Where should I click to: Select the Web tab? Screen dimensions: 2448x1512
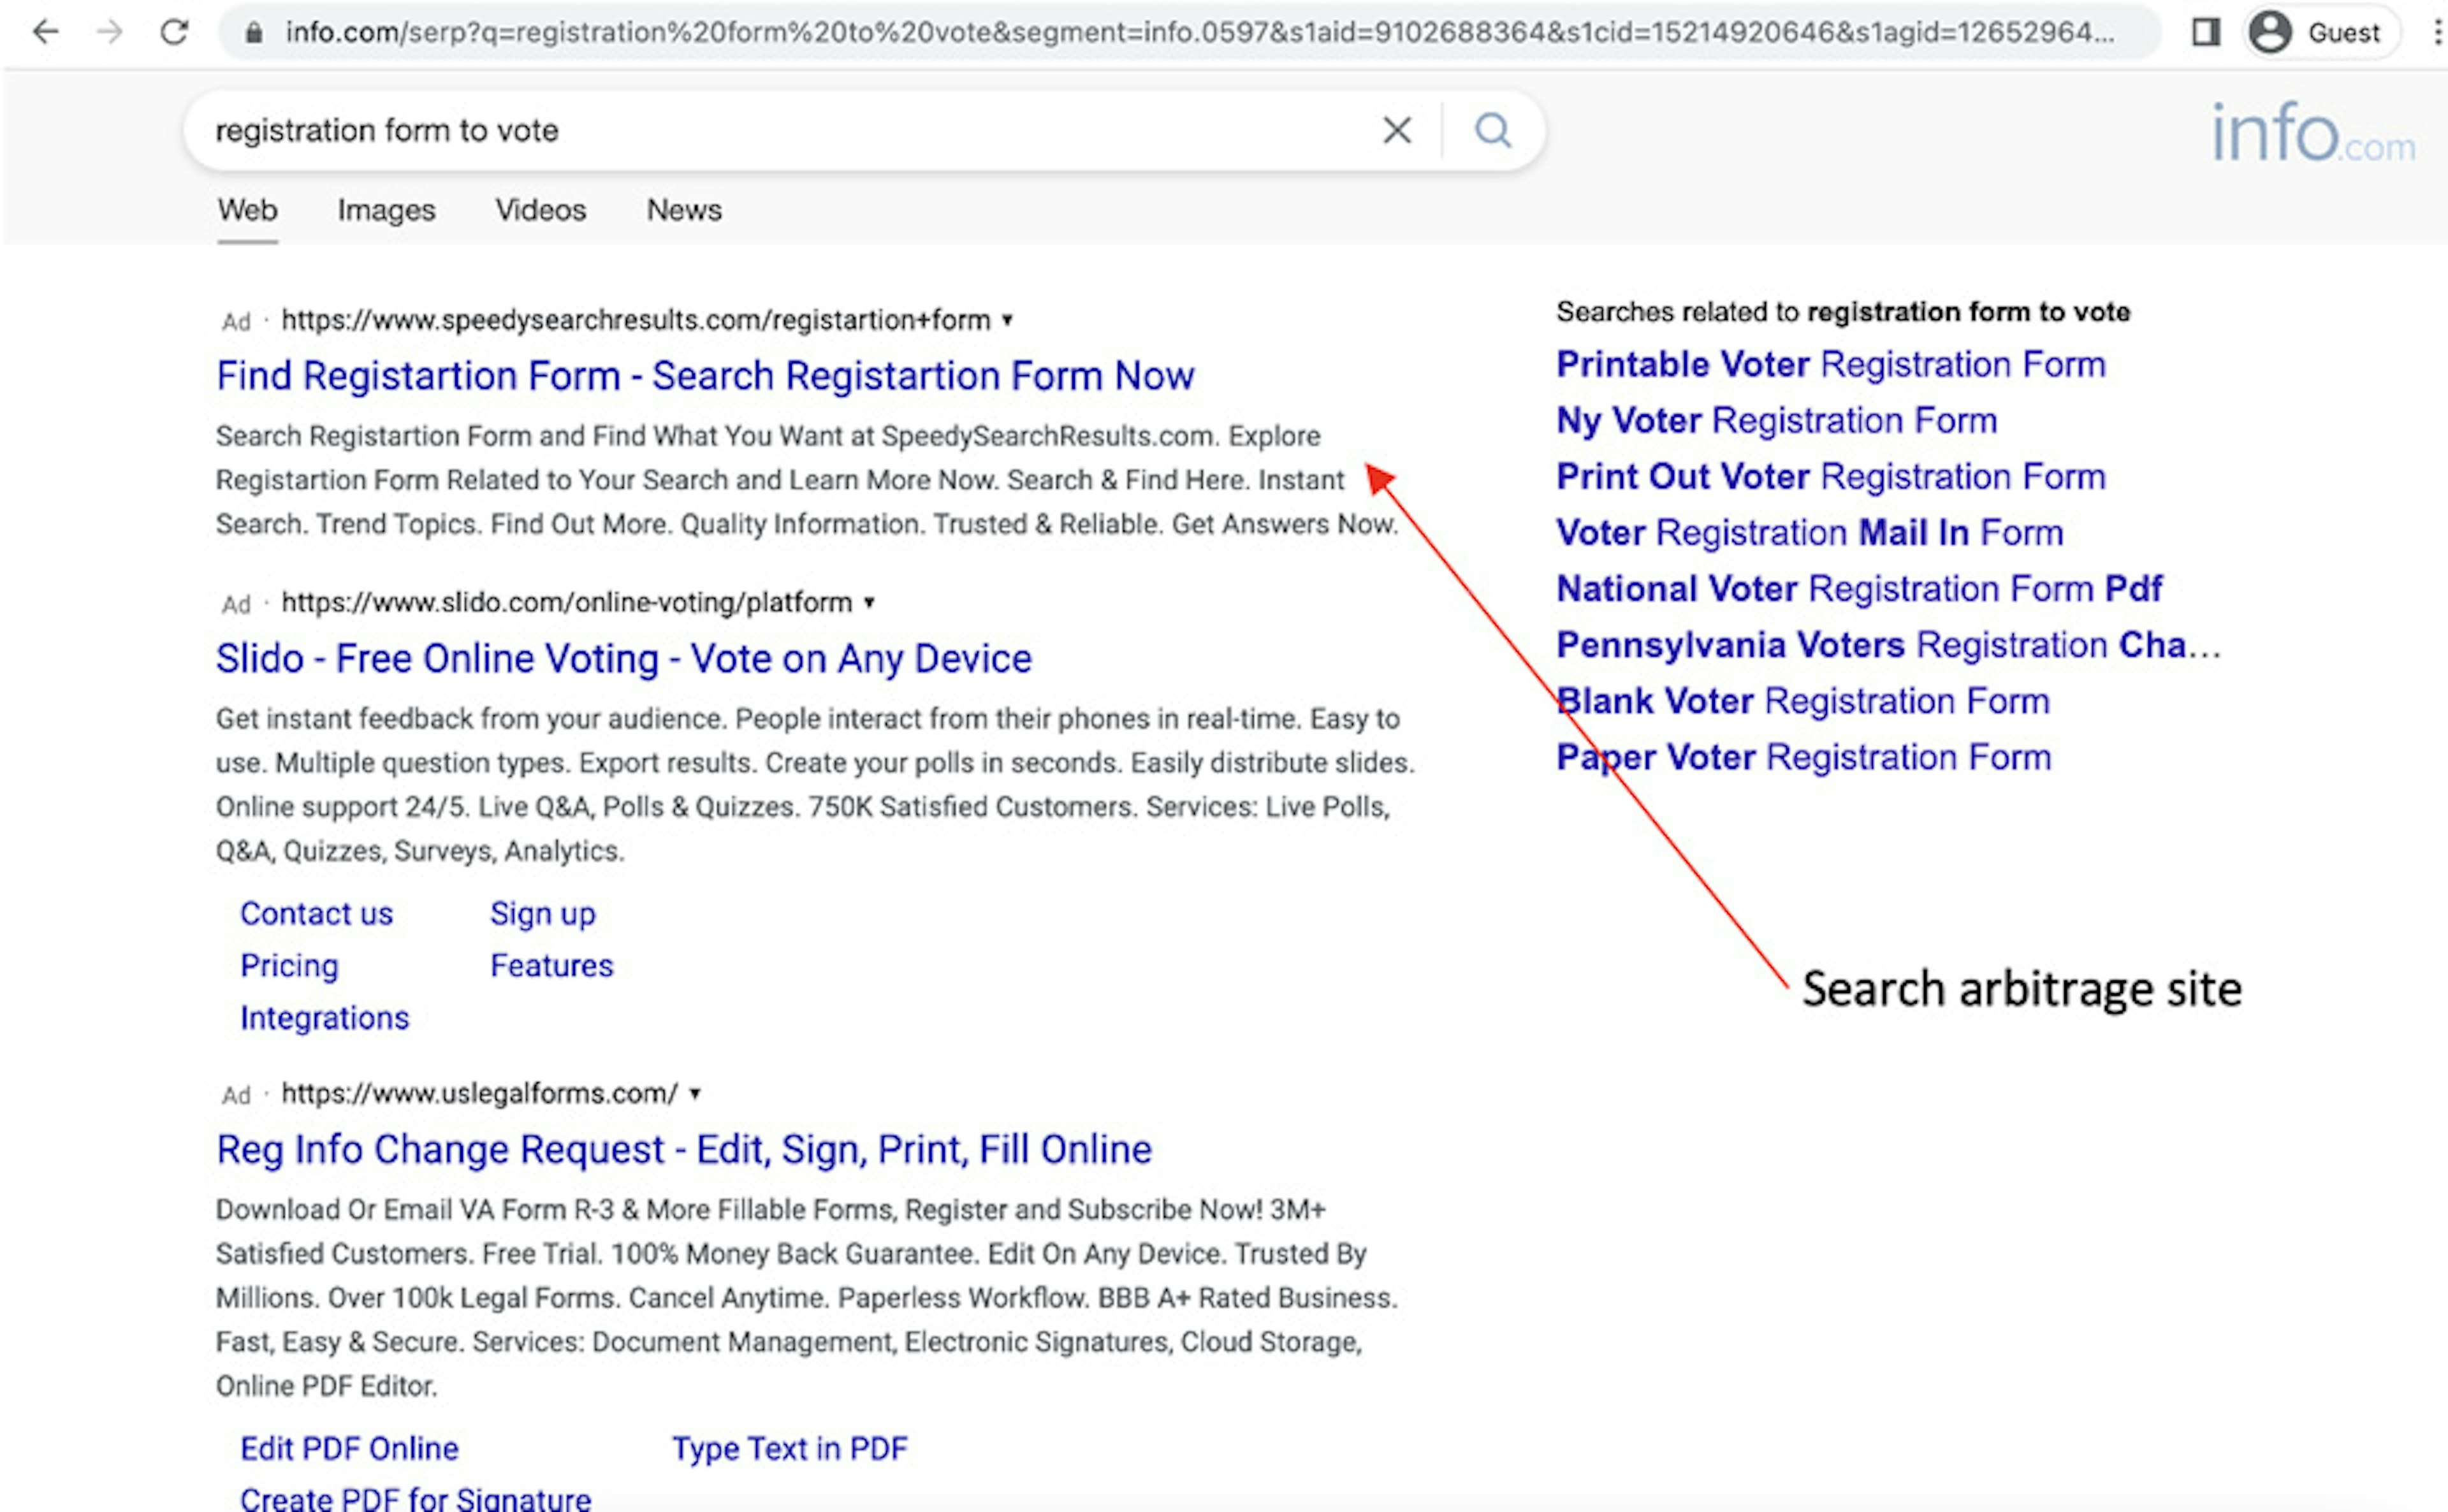pos(247,210)
